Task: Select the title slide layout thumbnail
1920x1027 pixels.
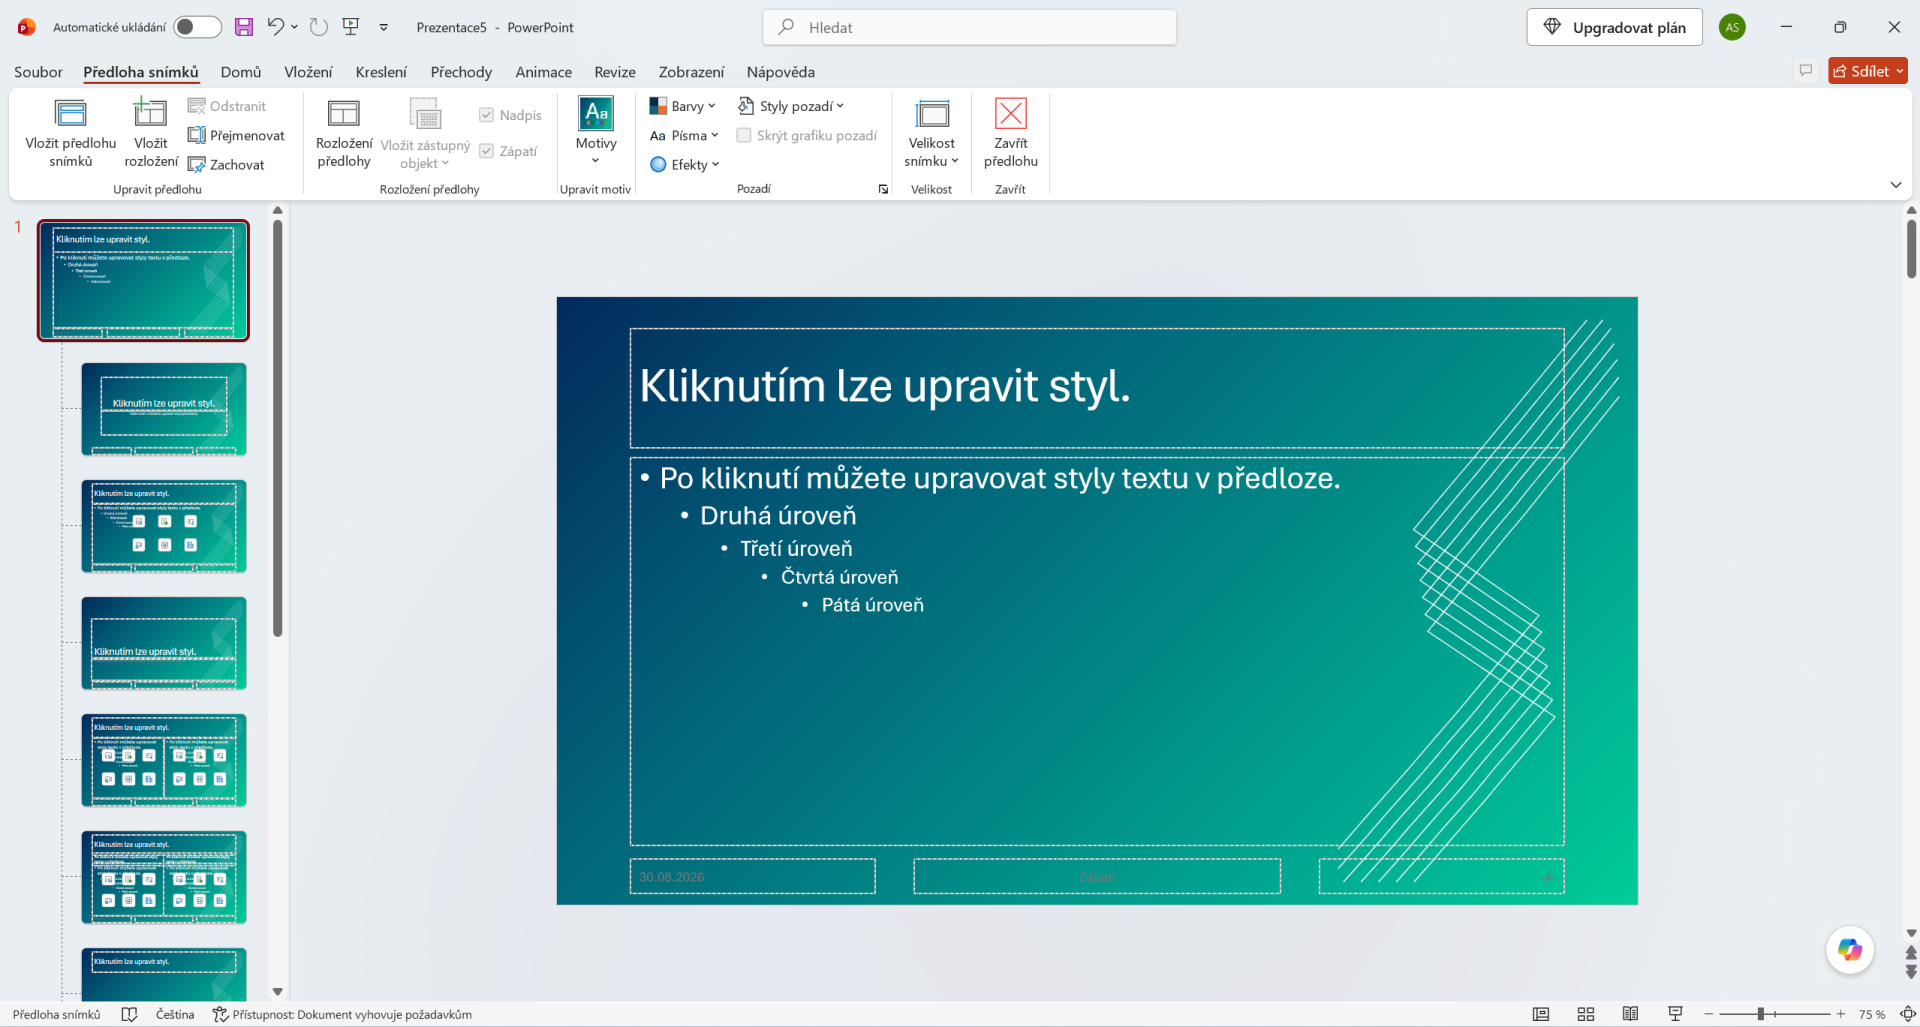Action: click(x=164, y=409)
